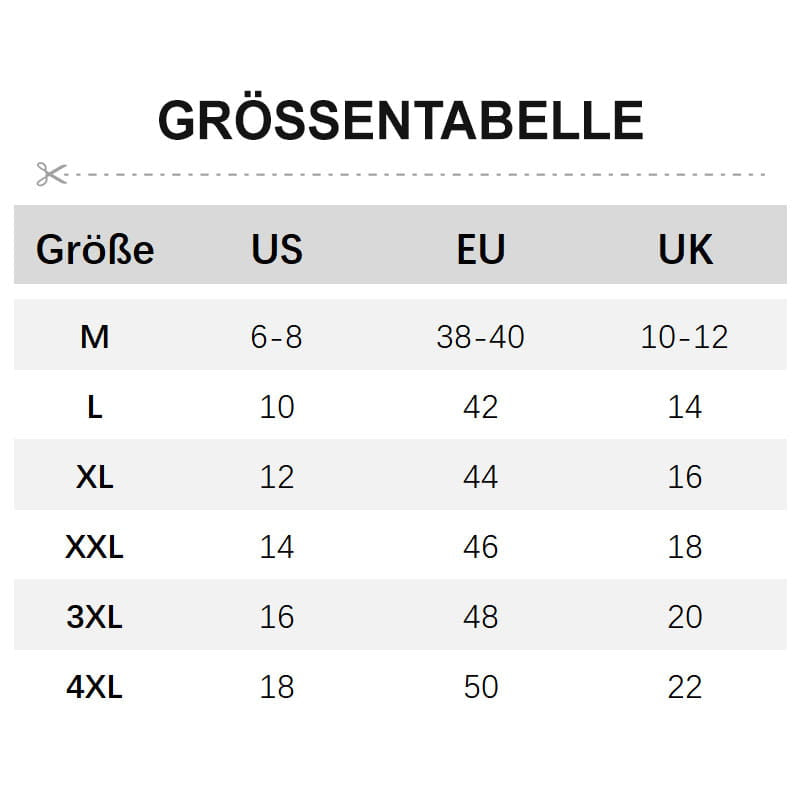800x800 pixels.
Task: Click EU value 44 in XL row
Action: (x=481, y=477)
